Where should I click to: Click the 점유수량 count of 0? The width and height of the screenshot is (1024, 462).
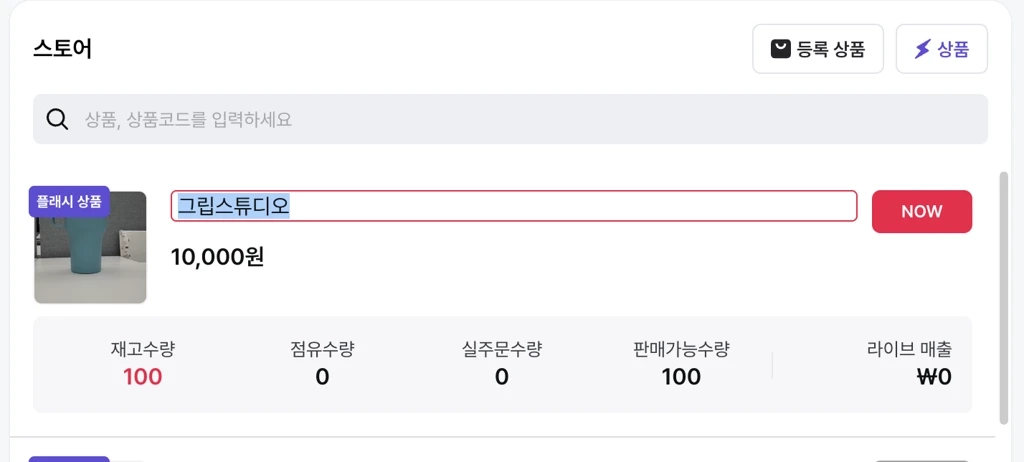[x=322, y=377]
